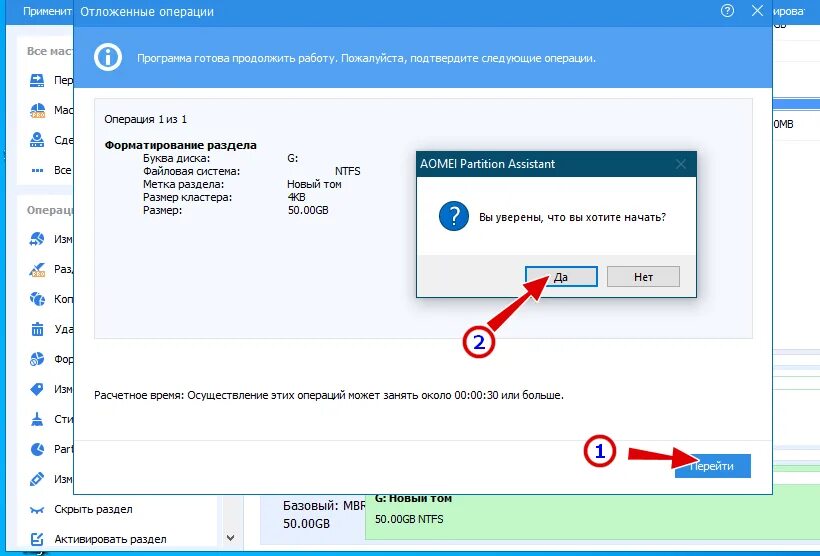Click the resize partition icon (Изм...)
The height and width of the screenshot is (556, 820).
37,239
